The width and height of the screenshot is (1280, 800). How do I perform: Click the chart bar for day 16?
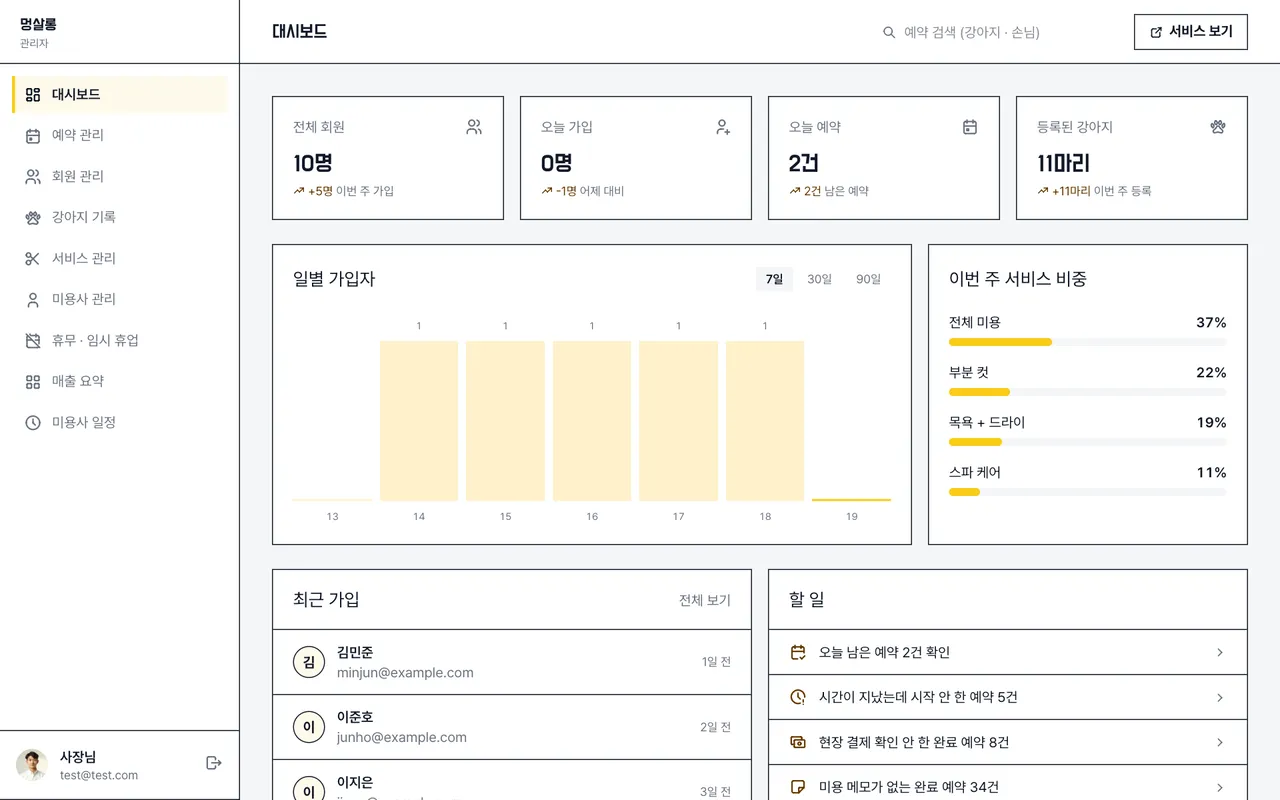[x=592, y=421]
